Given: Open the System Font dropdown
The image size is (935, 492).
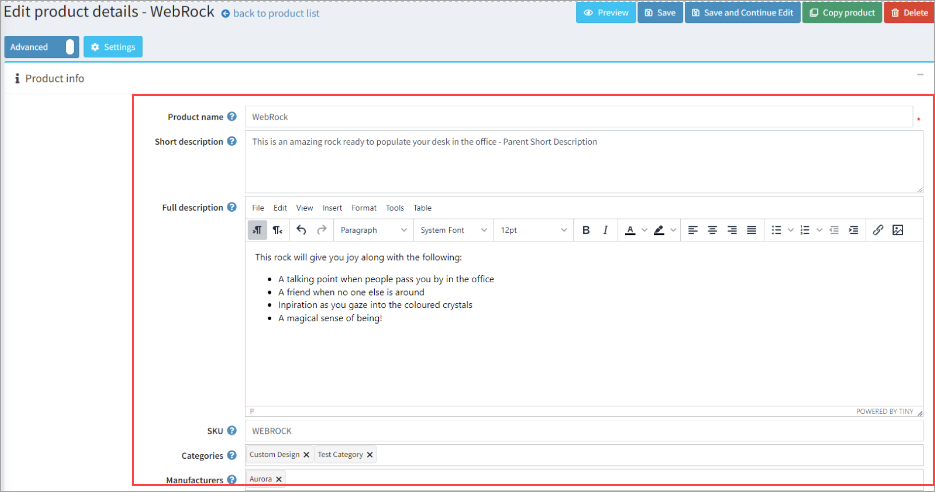Looking at the screenshot, I should point(453,230).
